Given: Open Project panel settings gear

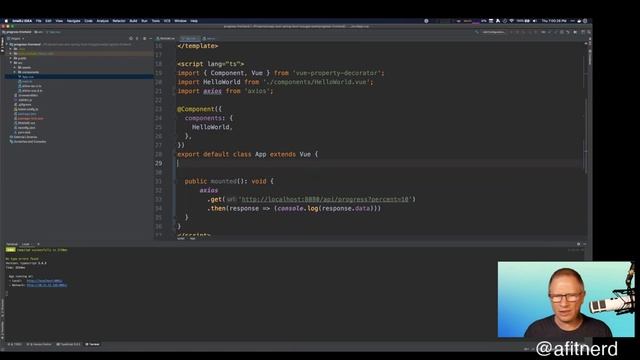Looking at the screenshot, I should click(x=144, y=38).
